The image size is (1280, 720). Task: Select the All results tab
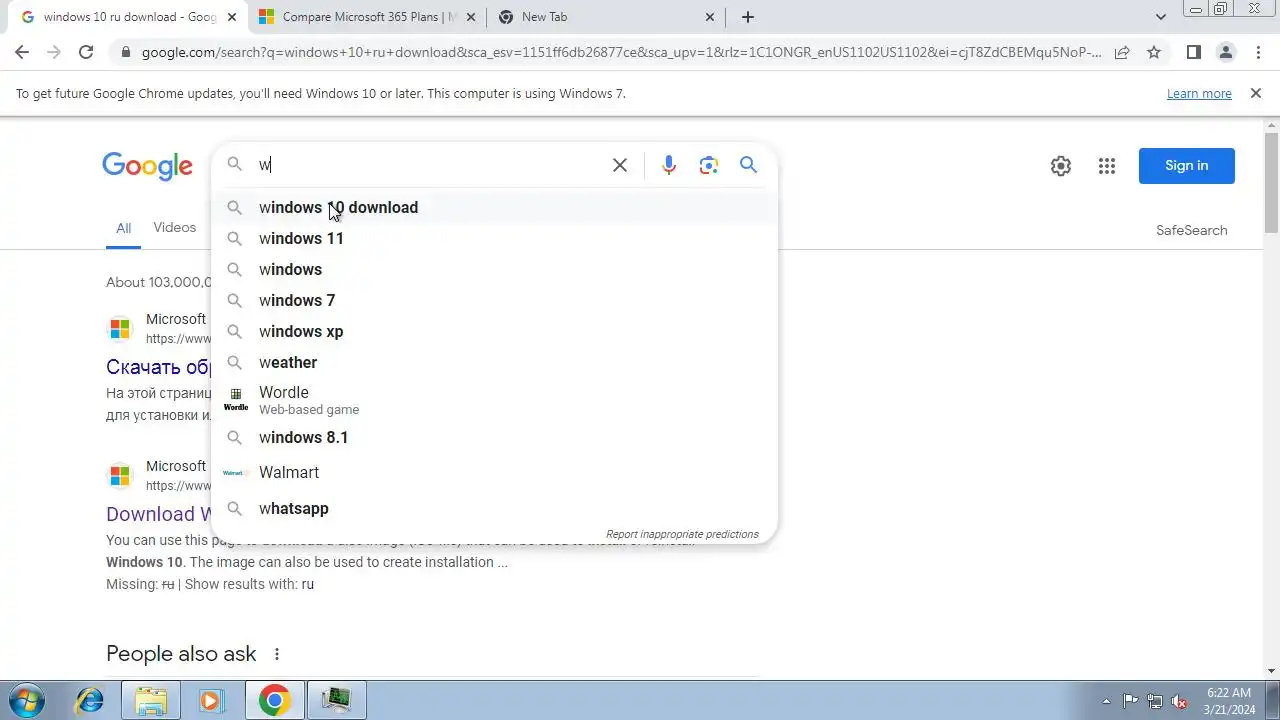pyautogui.click(x=123, y=229)
